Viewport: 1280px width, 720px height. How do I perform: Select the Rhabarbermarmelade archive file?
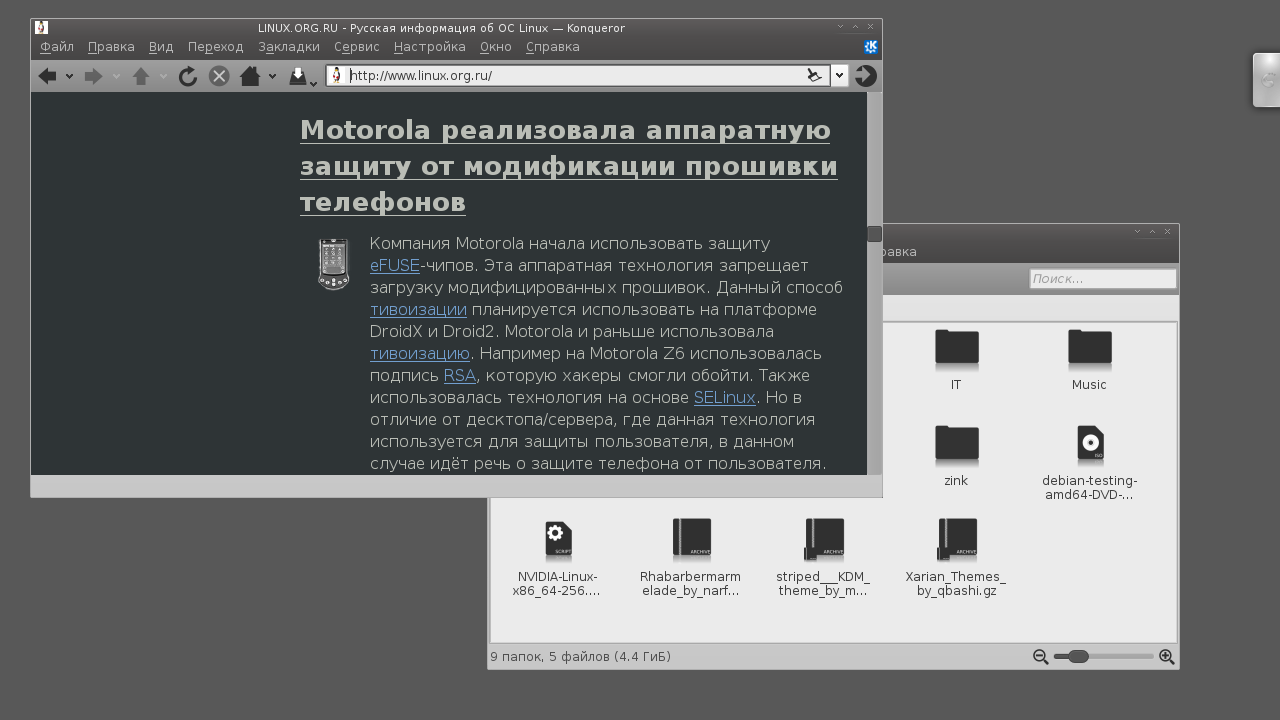[x=690, y=558]
